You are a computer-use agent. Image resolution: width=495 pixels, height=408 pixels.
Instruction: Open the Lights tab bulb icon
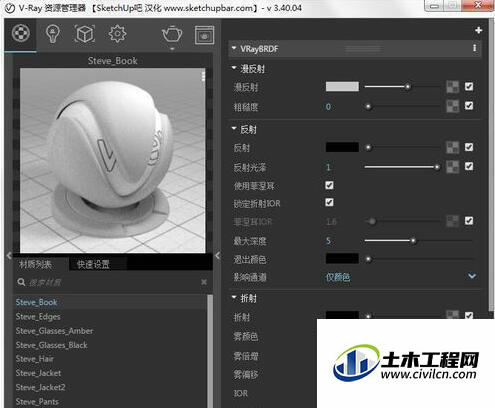[x=53, y=34]
